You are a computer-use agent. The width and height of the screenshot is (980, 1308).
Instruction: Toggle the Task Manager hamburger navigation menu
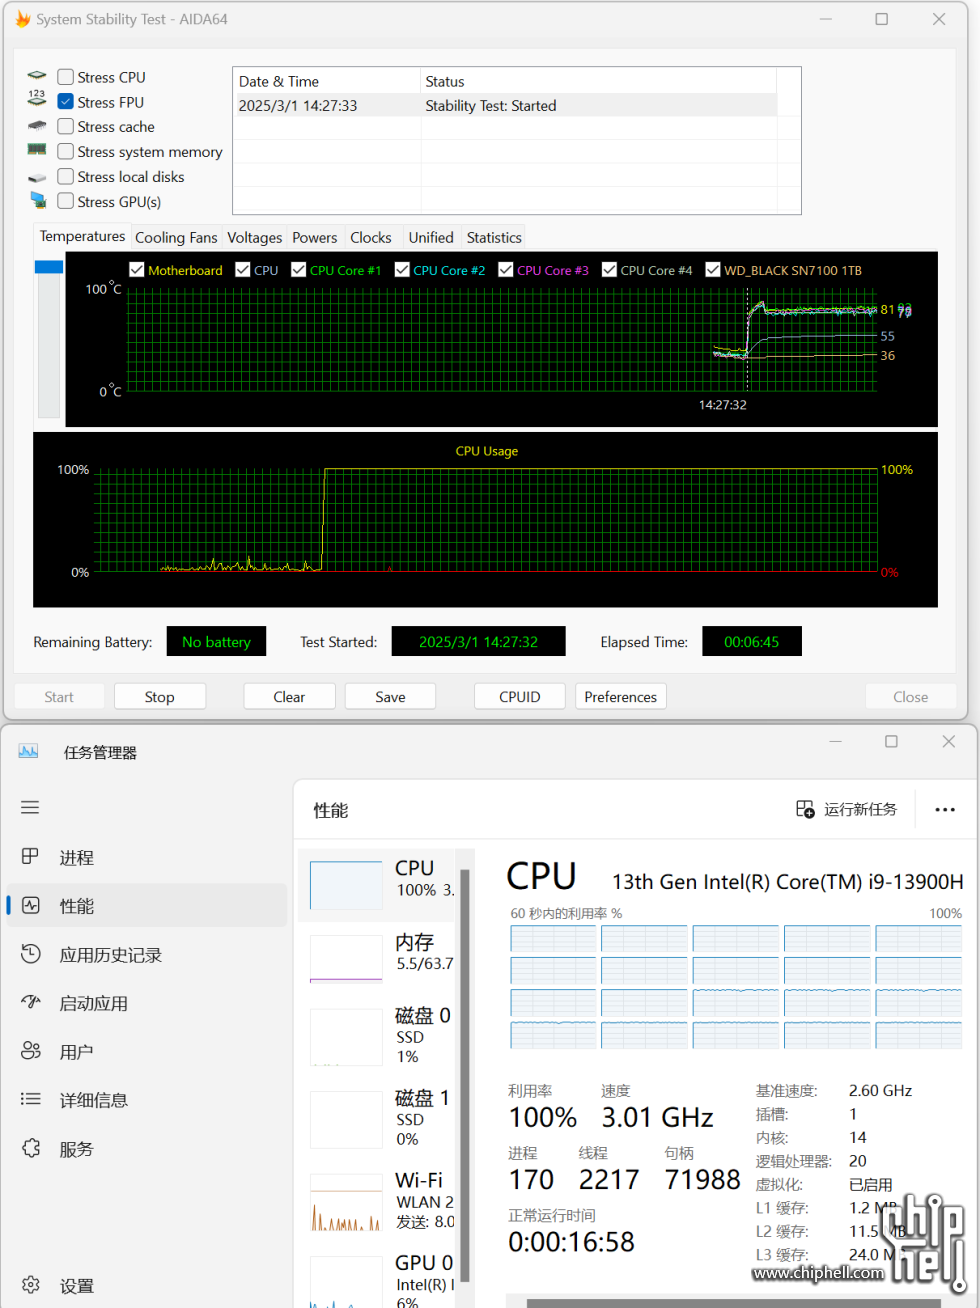[x=30, y=807]
